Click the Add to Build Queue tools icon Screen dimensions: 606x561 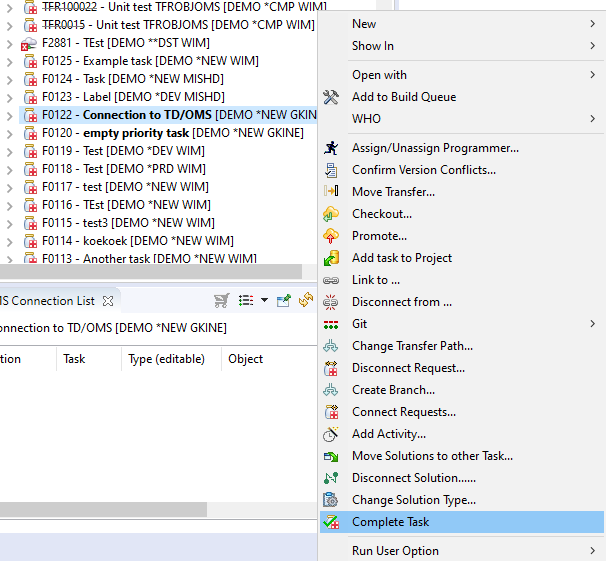331,97
